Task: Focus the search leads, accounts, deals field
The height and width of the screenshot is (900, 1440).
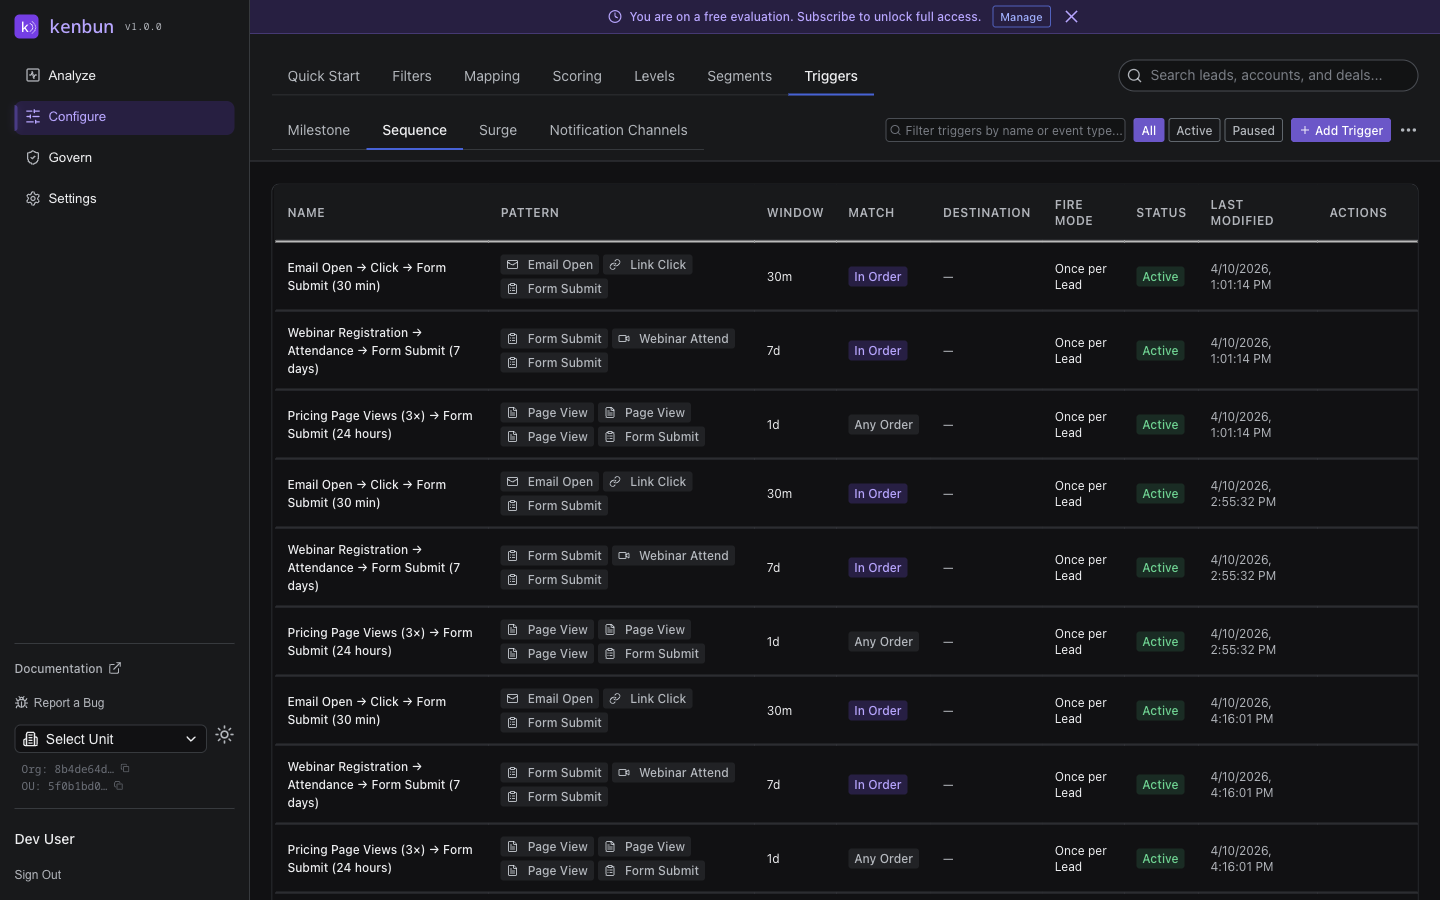Action: 1268,75
